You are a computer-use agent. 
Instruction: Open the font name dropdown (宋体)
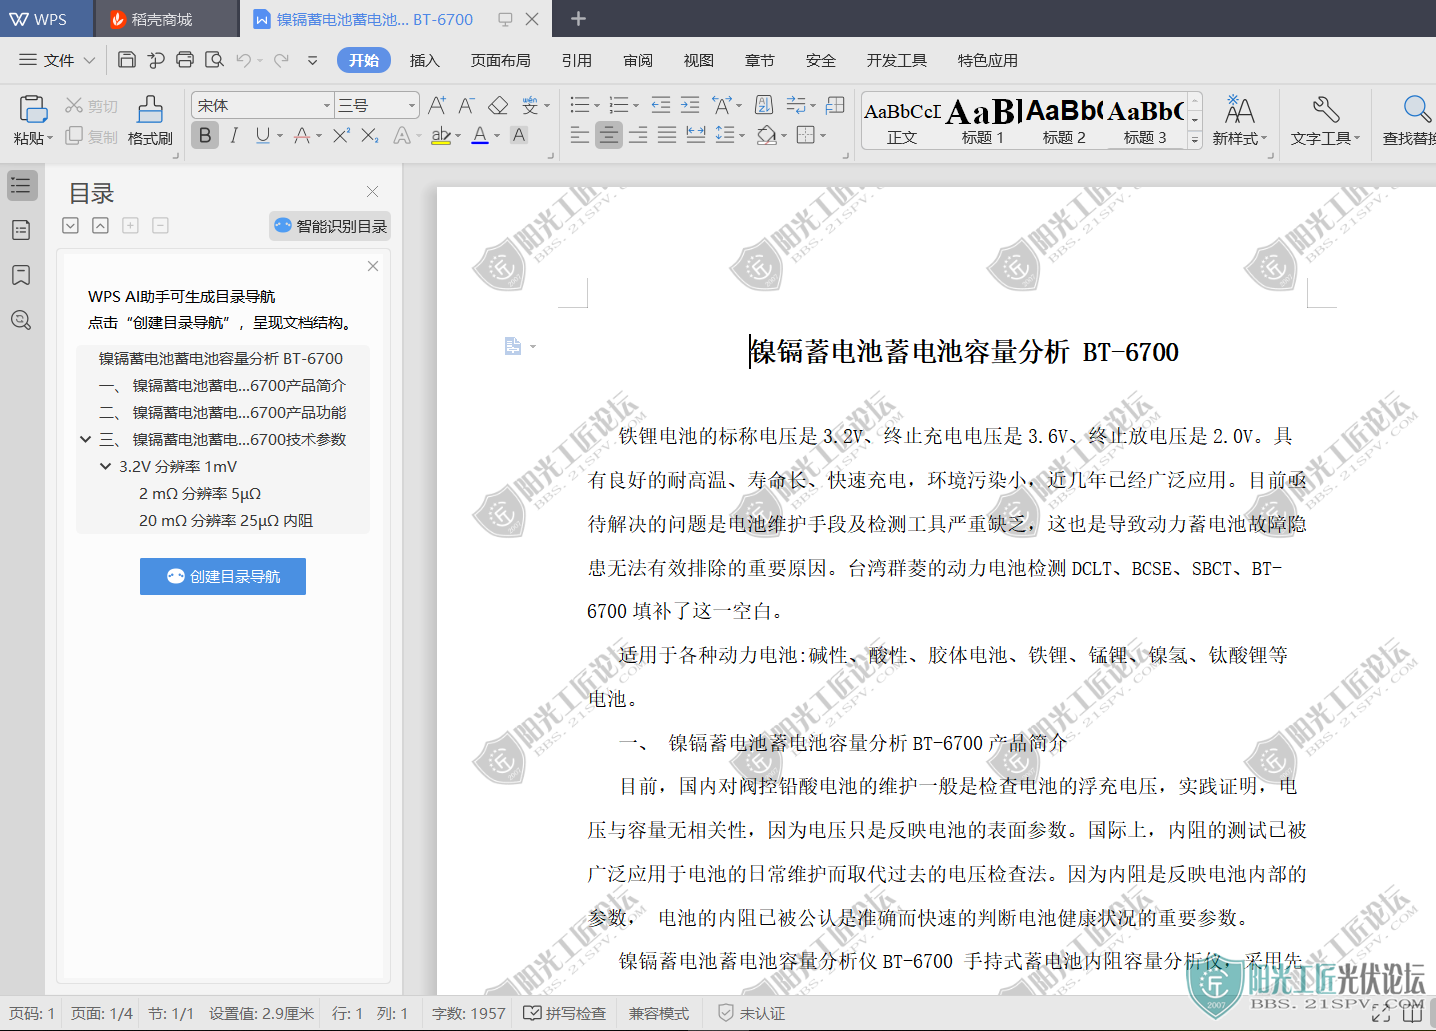point(326,105)
